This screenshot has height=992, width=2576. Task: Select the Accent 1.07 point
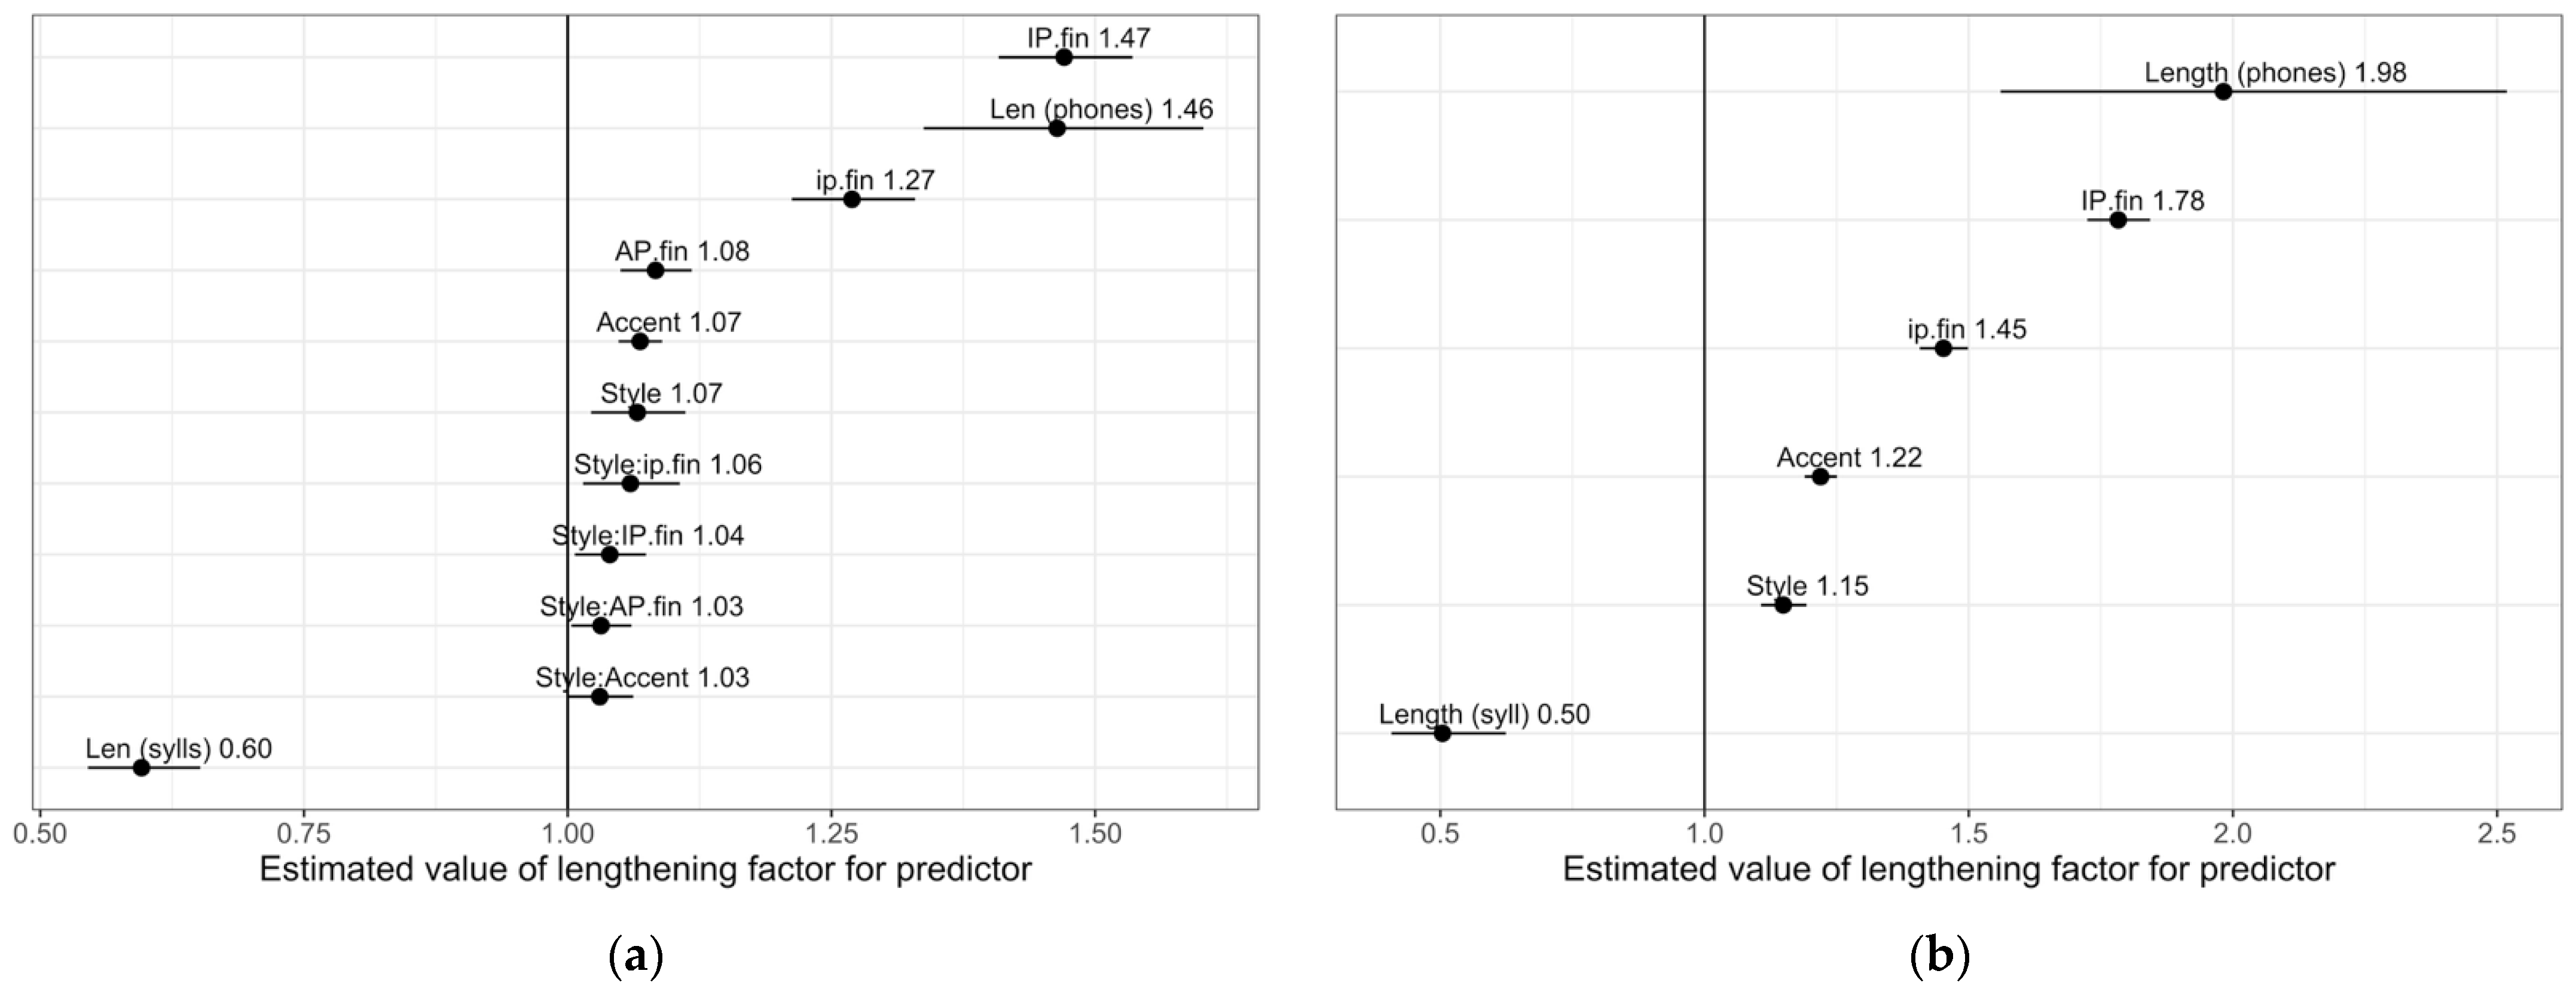coord(640,341)
